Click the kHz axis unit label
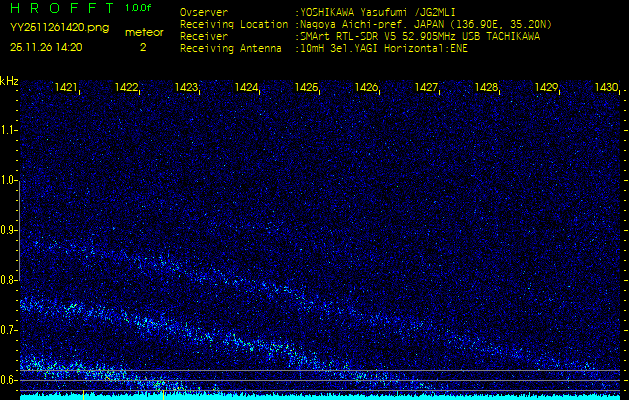The height and width of the screenshot is (400, 629). point(9,81)
